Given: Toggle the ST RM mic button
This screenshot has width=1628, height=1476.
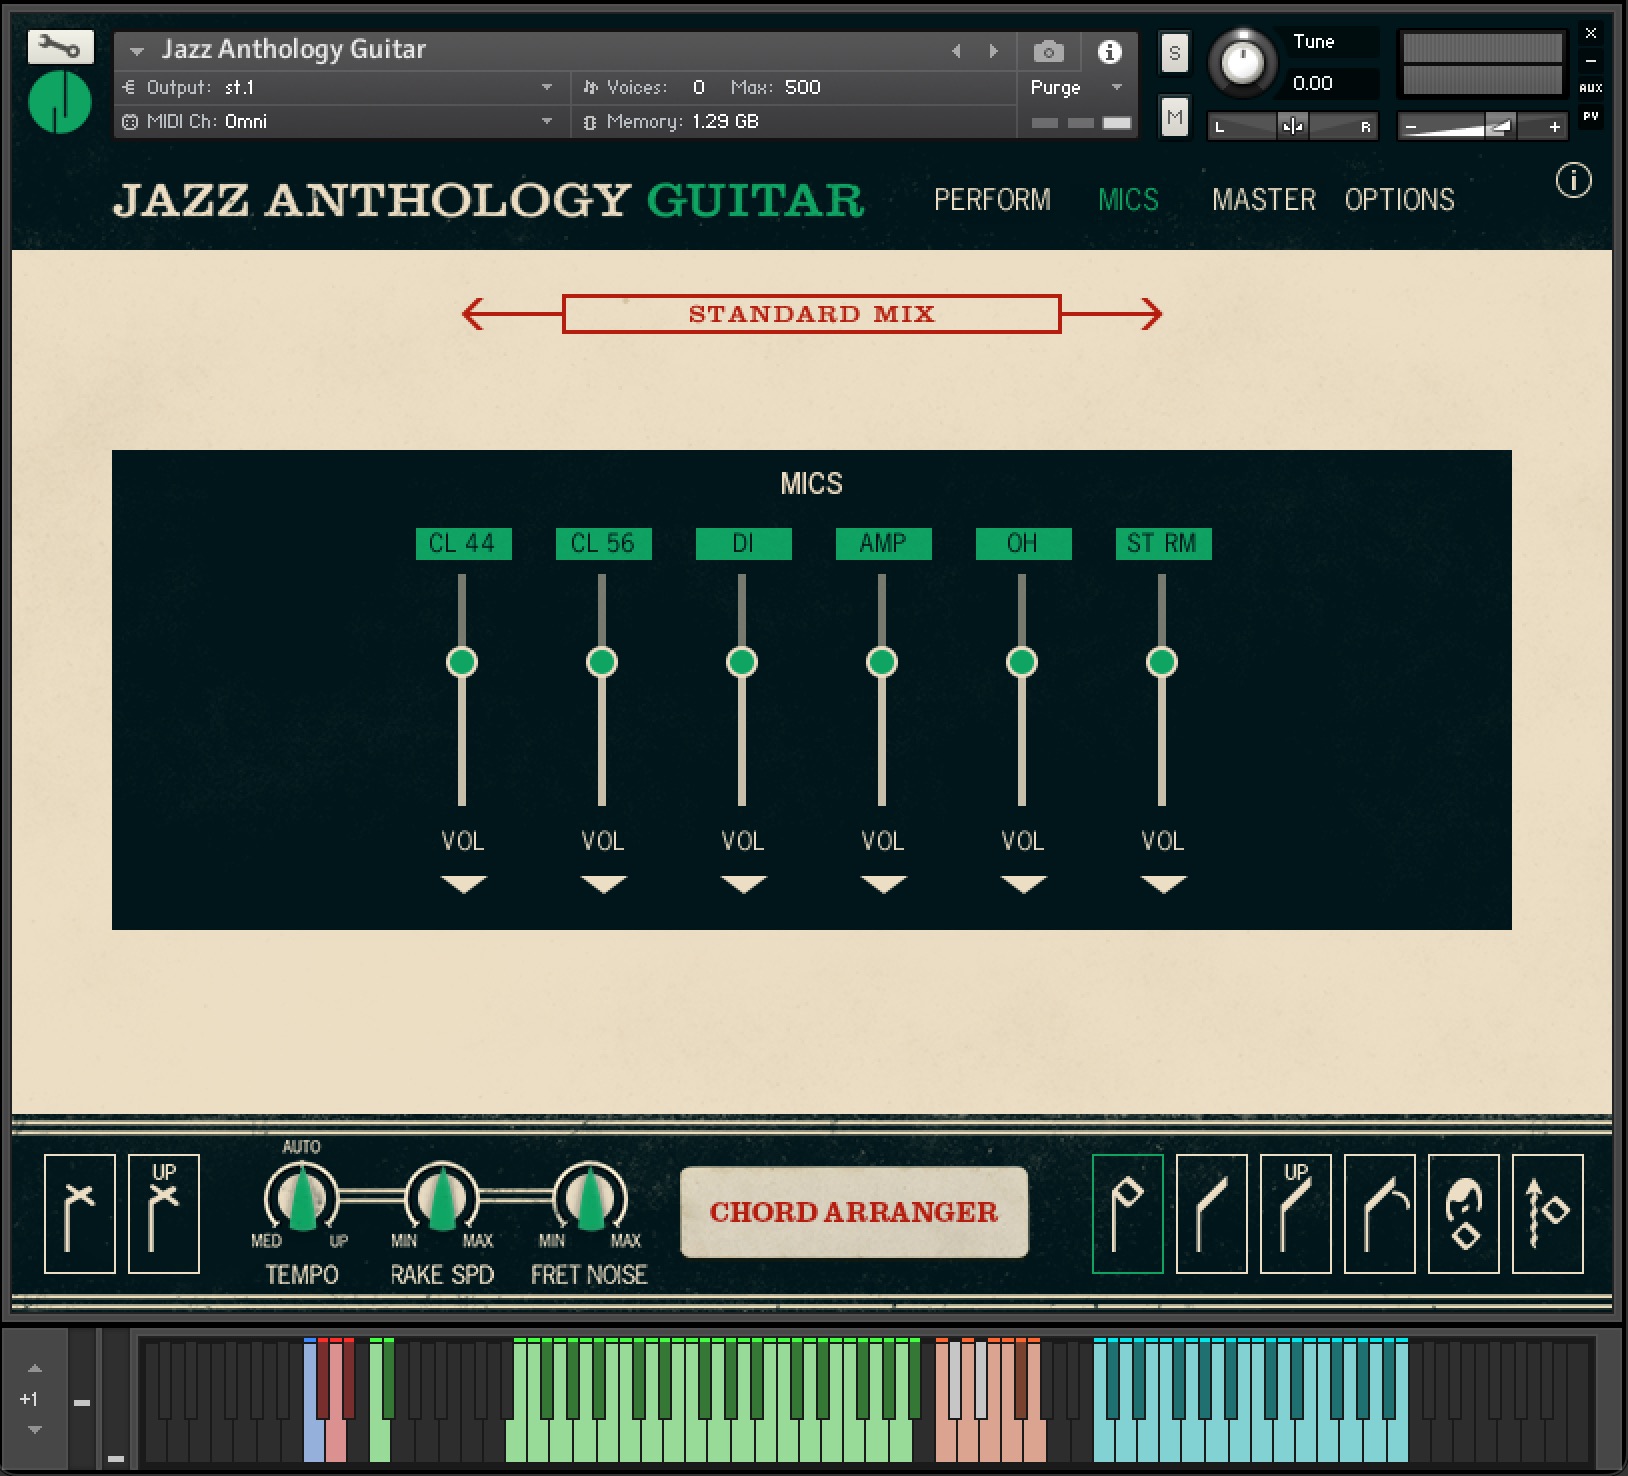Looking at the screenshot, I should tap(1162, 543).
